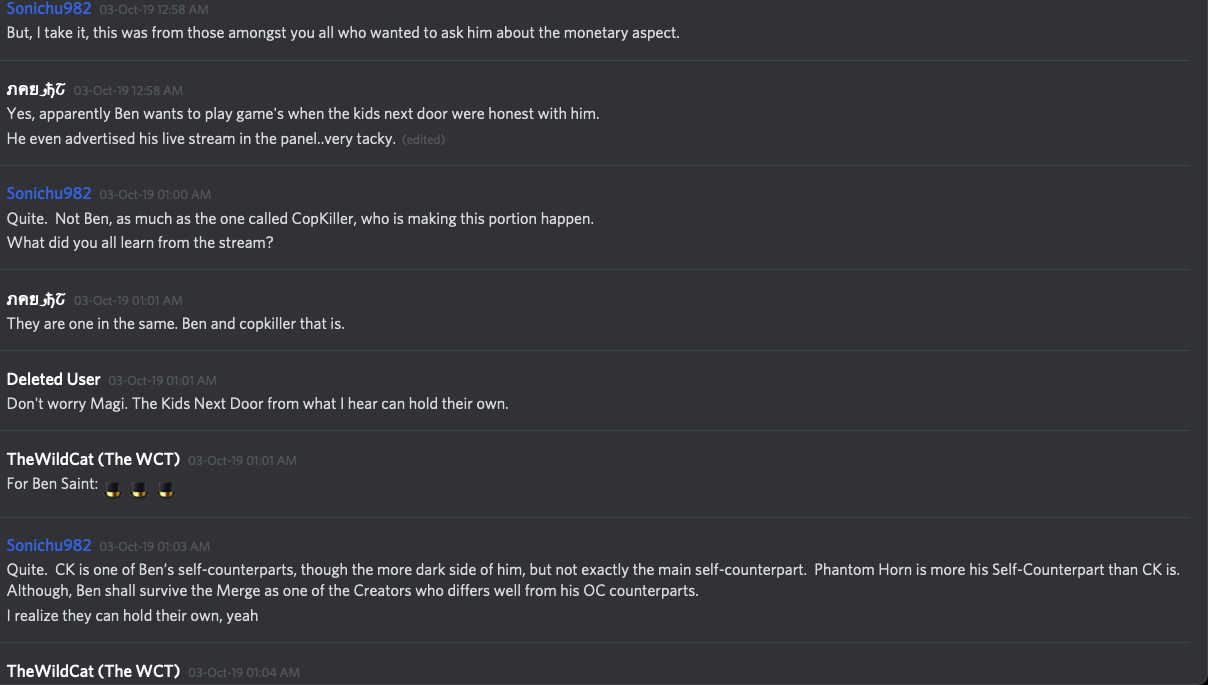Click the (edited) label after 'very tacky'
Screen dimensions: 1208x685
[x=423, y=140]
